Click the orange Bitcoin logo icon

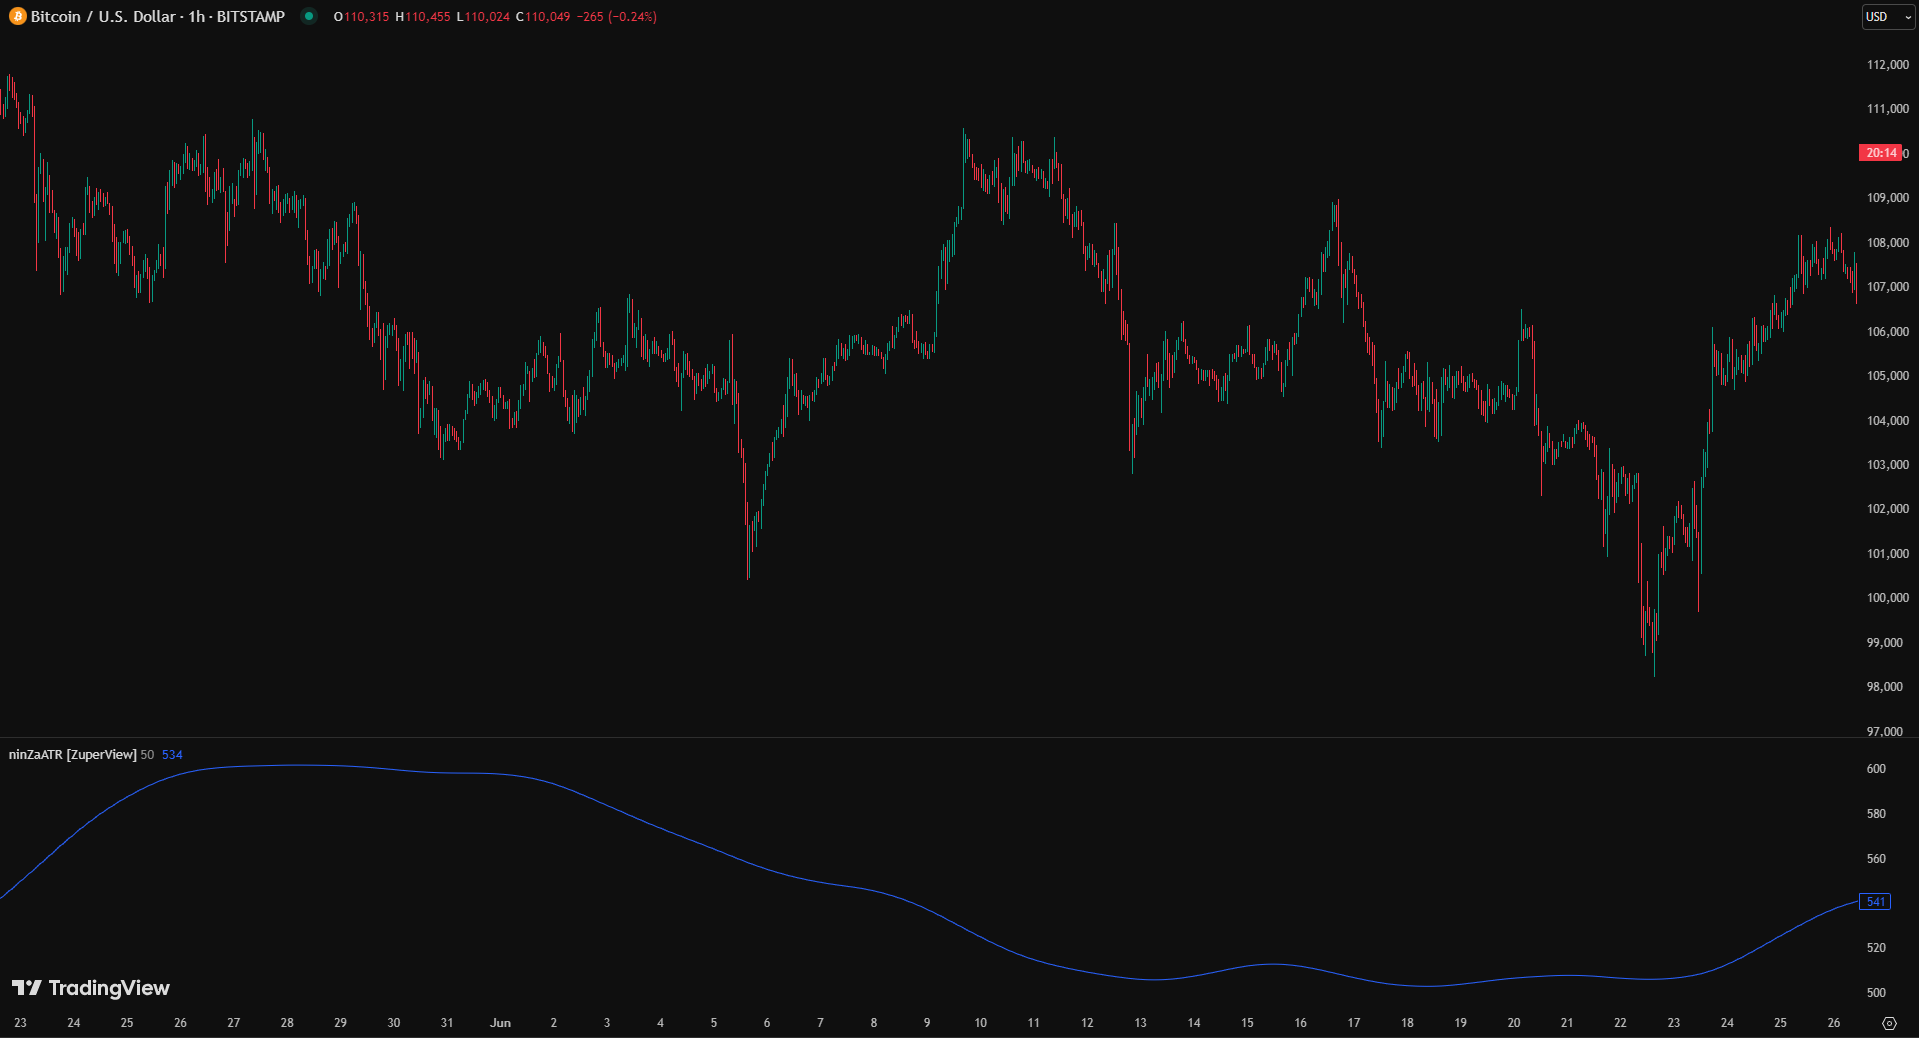tap(18, 17)
